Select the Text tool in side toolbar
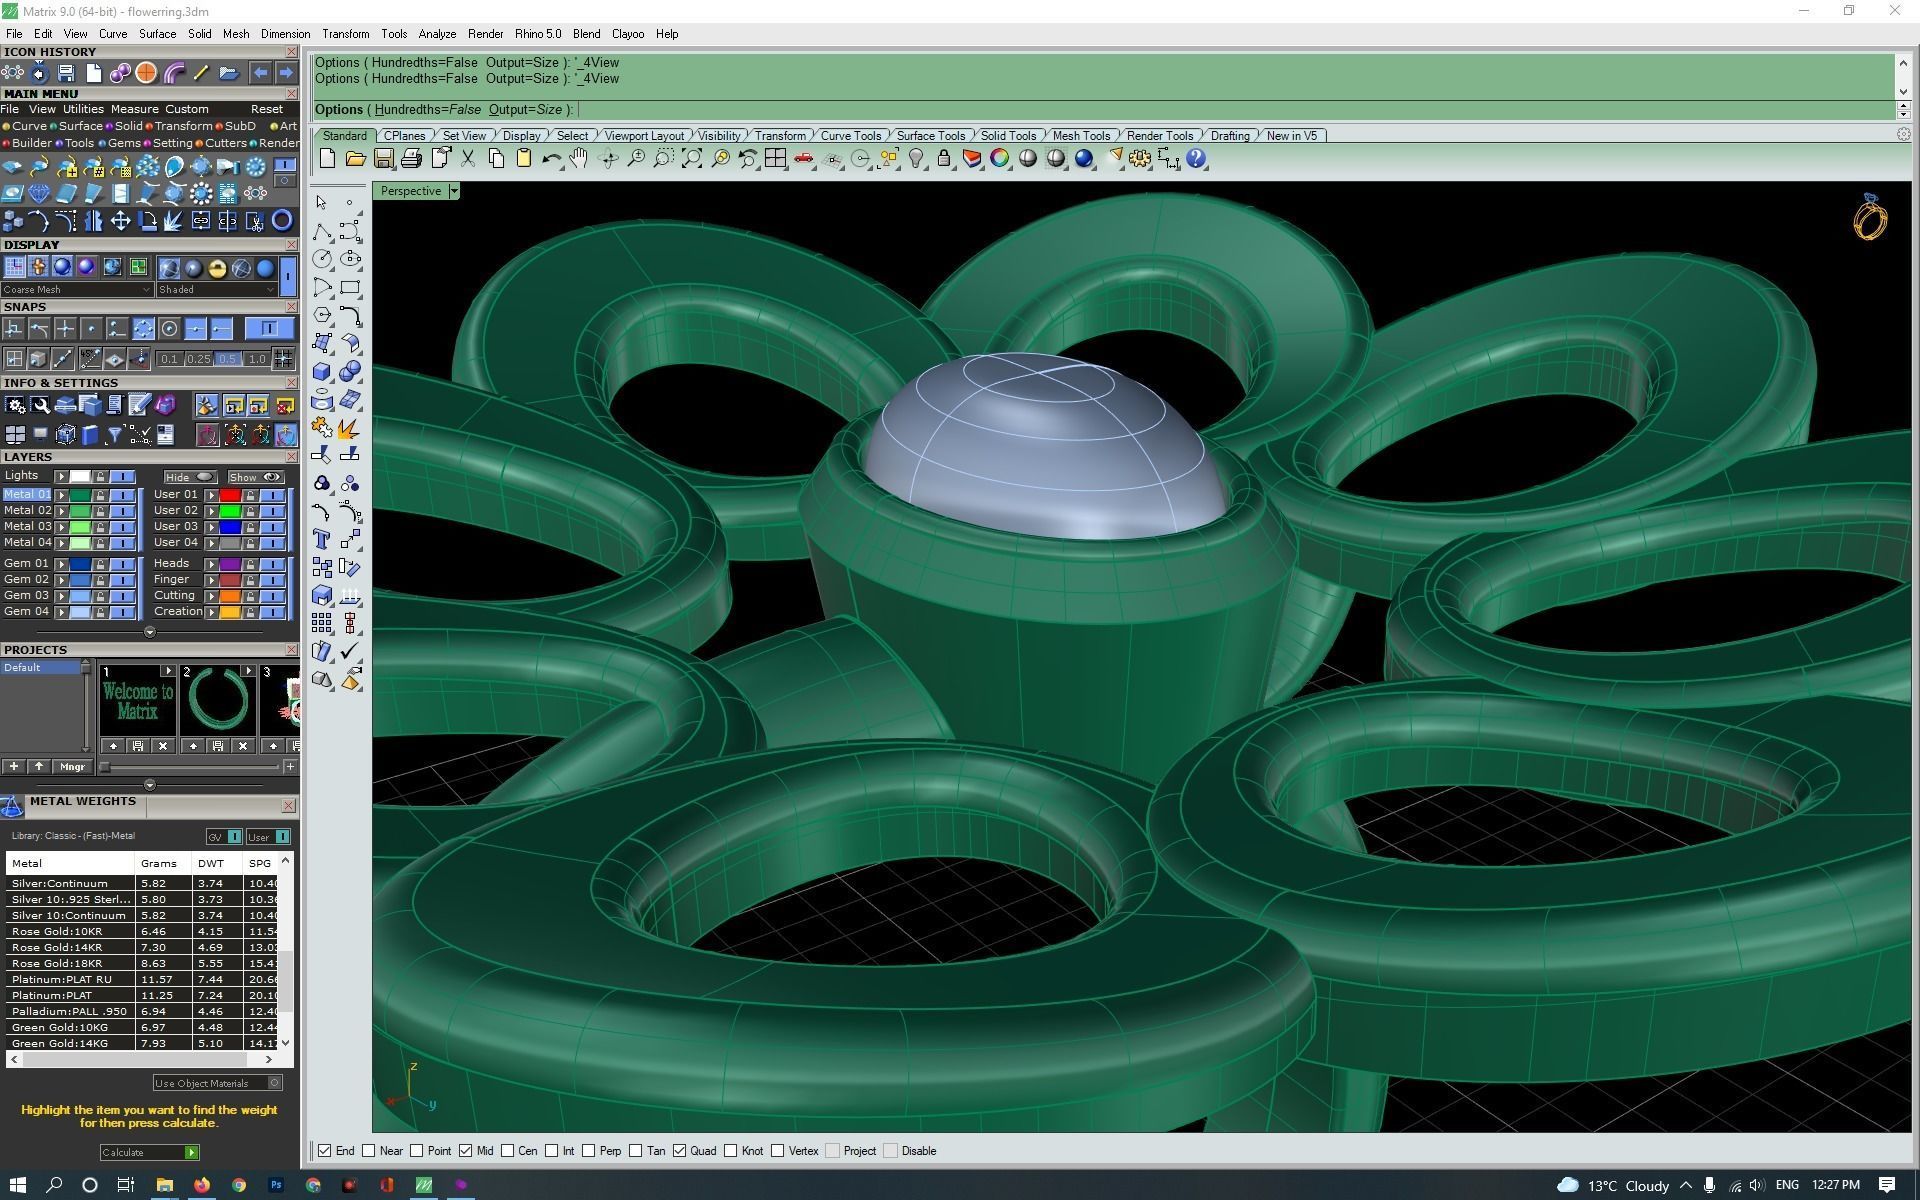Image resolution: width=1920 pixels, height=1200 pixels. pos(322,540)
